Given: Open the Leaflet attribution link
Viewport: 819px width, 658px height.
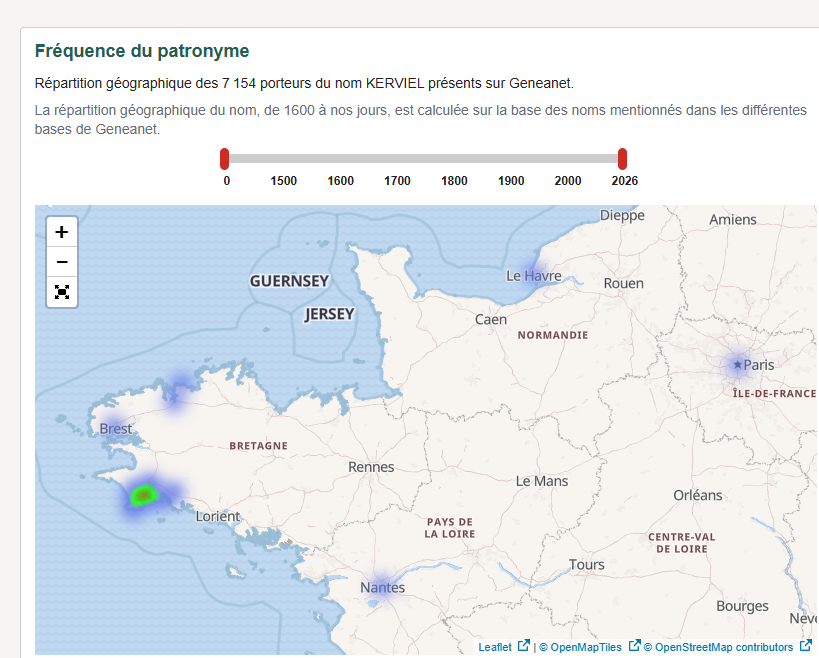Looking at the screenshot, I should (495, 647).
